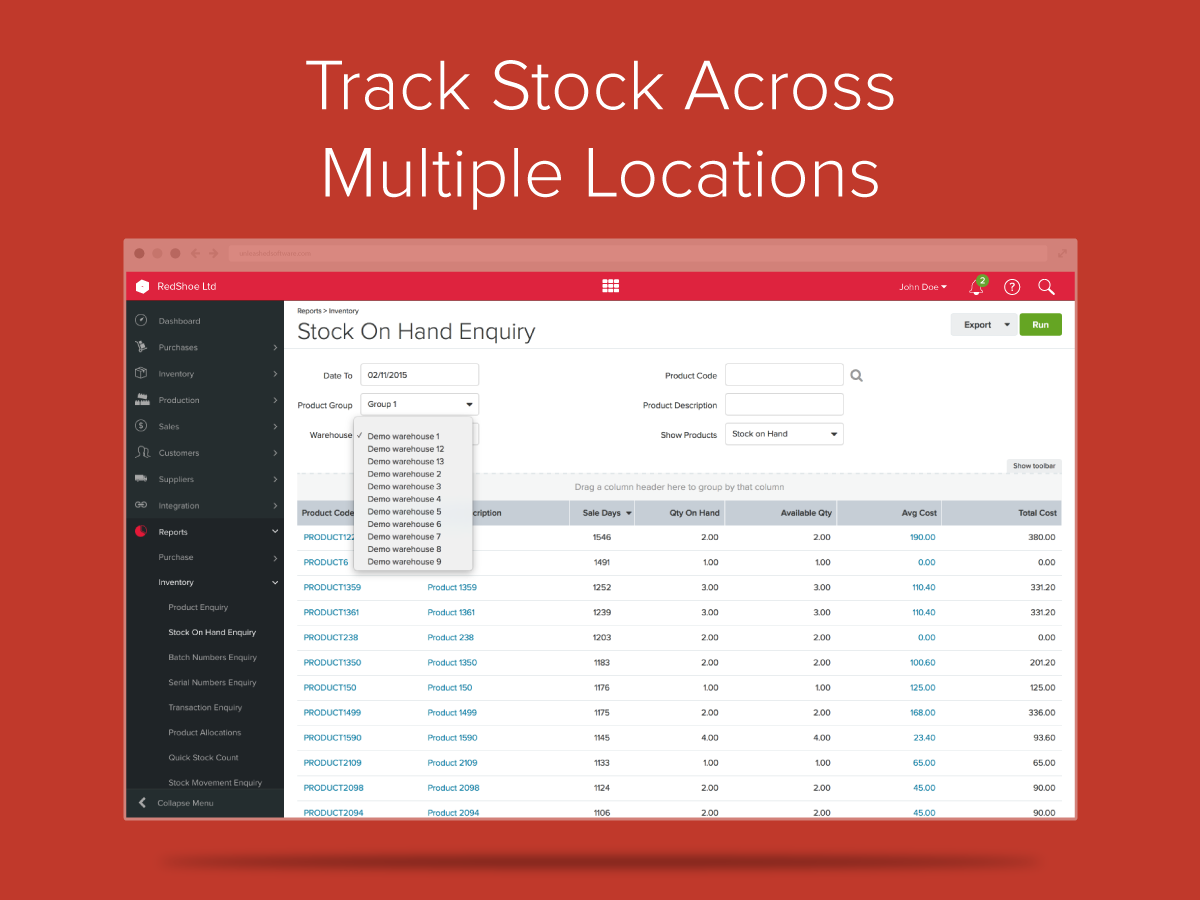The image size is (1200, 900).
Task: Open Product Enquiry report
Action: point(198,607)
